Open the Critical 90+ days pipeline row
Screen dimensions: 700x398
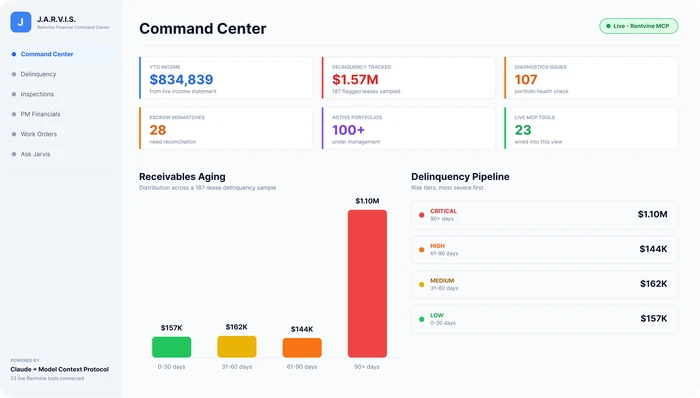click(544, 215)
